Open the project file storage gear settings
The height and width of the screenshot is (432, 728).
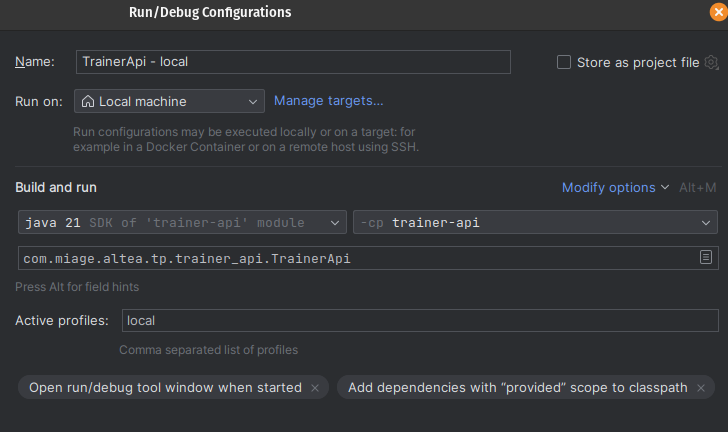pos(711,62)
